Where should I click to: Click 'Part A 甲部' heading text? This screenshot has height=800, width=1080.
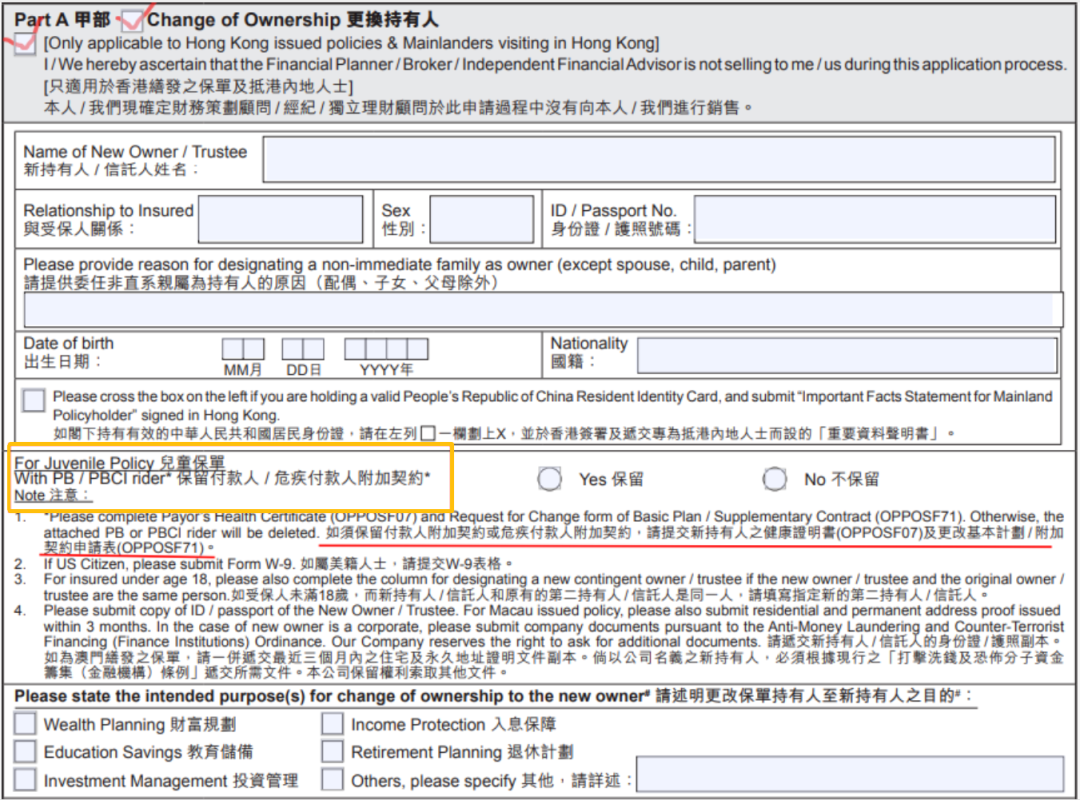62,20
